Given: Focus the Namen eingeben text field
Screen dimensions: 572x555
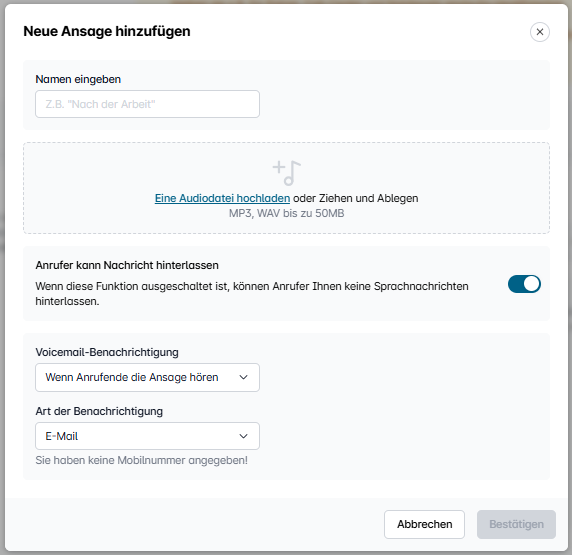Looking at the screenshot, I should (147, 104).
